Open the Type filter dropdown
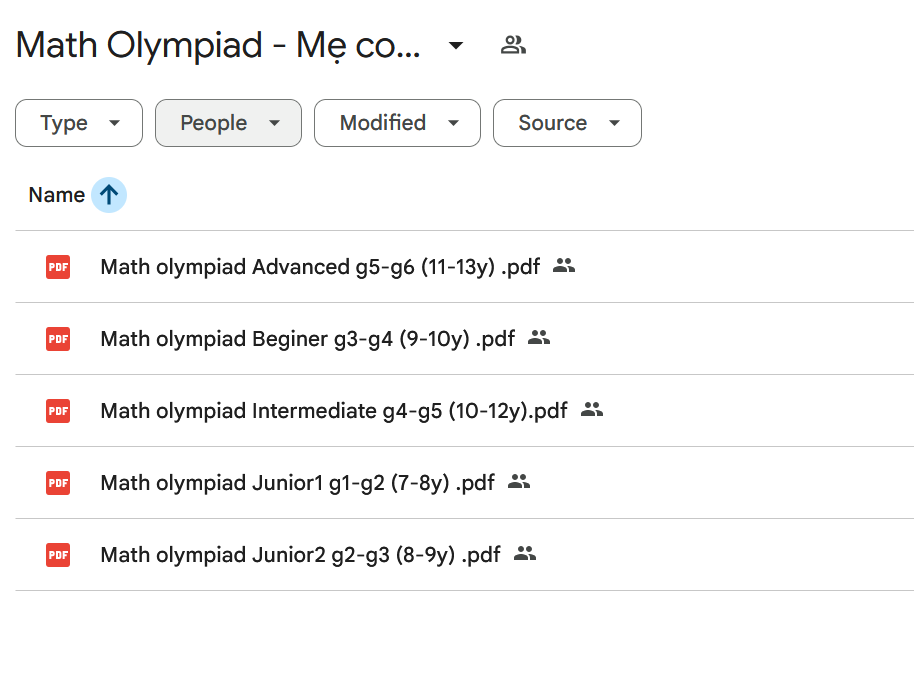This screenshot has width=914, height=692. click(x=79, y=123)
